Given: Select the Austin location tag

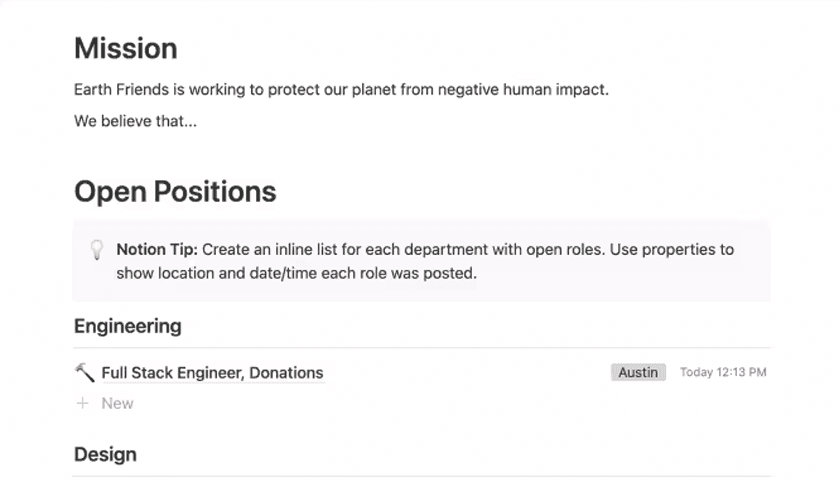Looking at the screenshot, I should click(638, 373).
